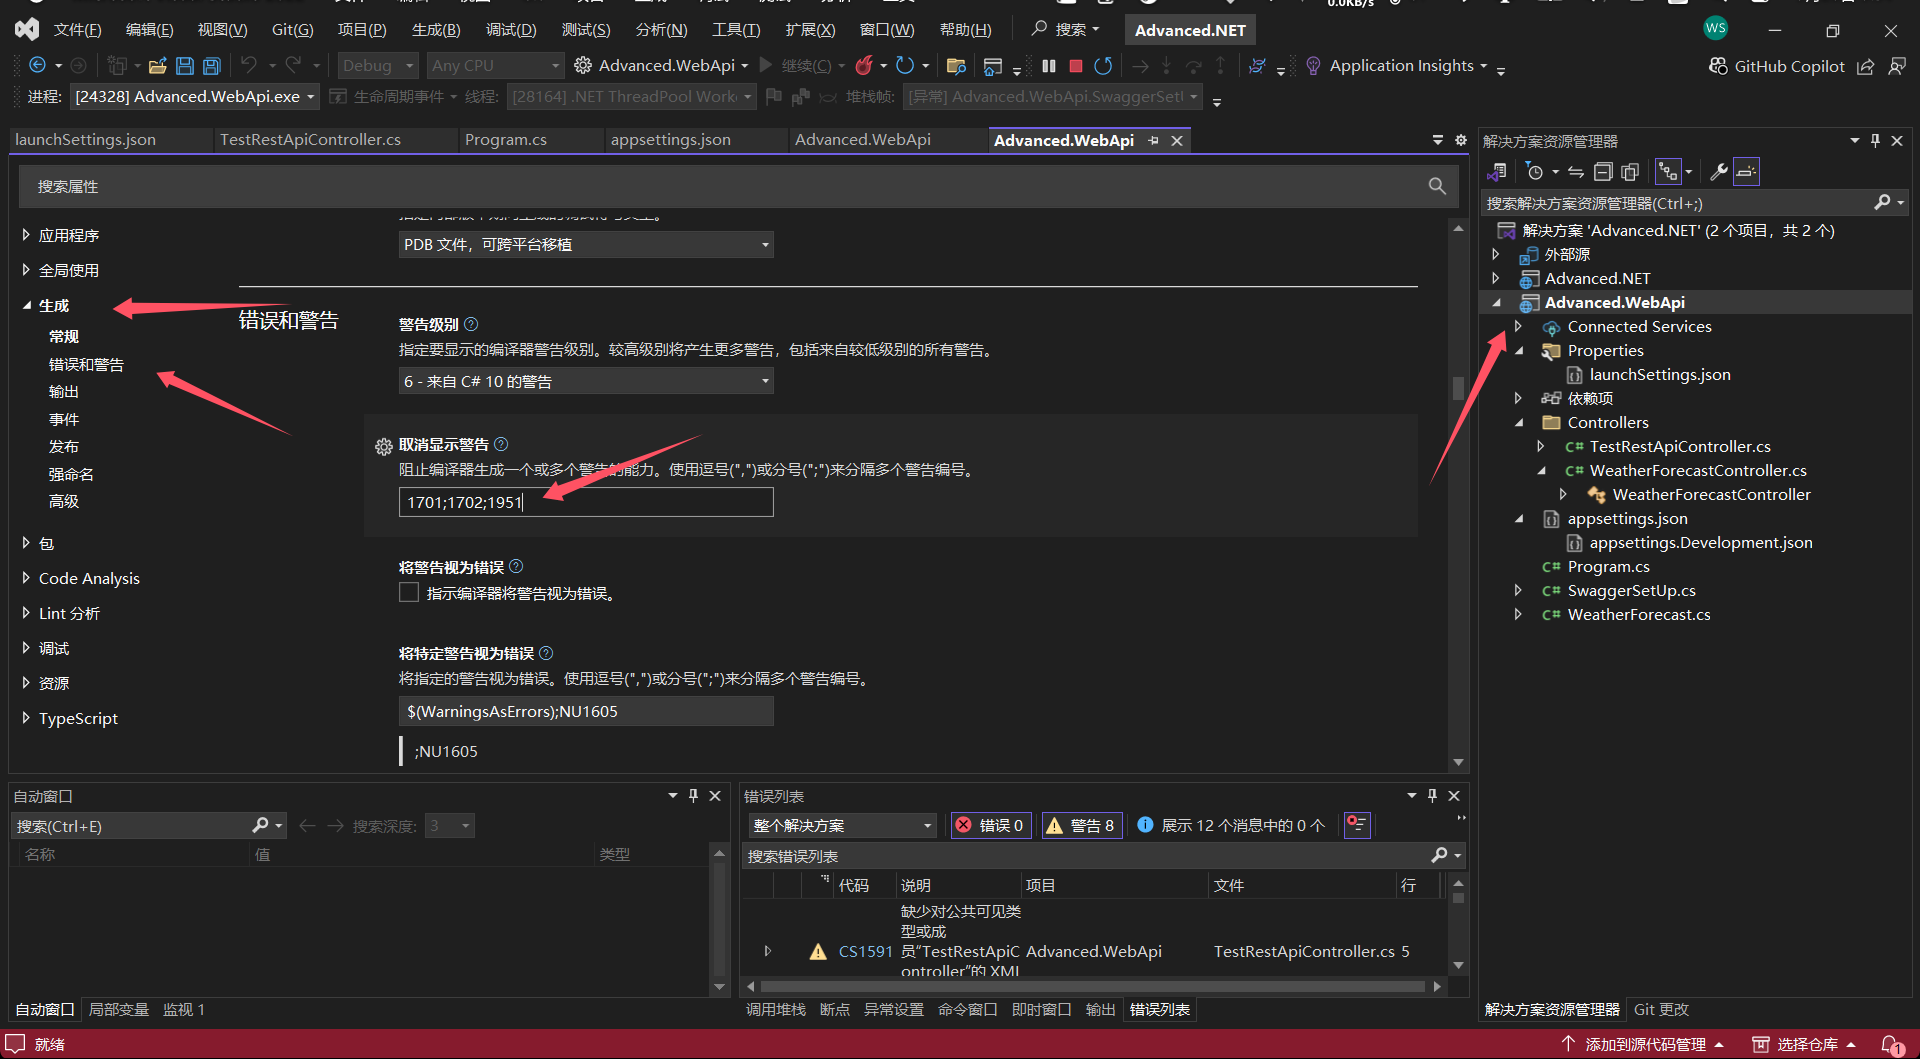Click the gear settings icon above property tabs
The image size is (1920, 1059).
coord(1461,140)
